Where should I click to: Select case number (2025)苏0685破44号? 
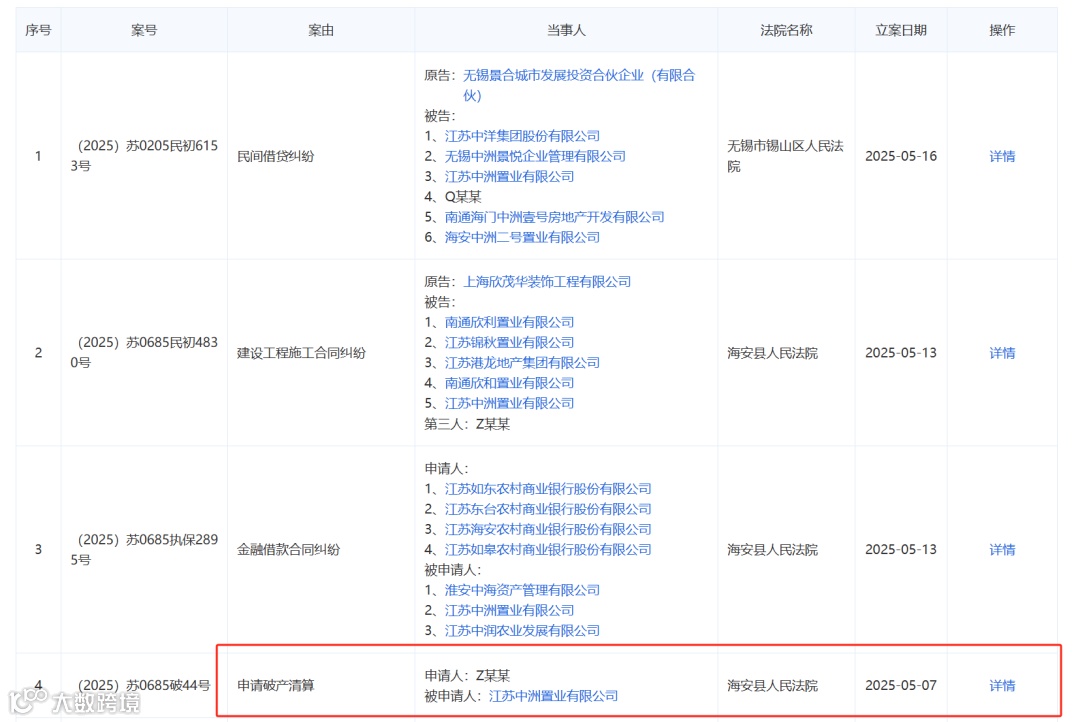[x=144, y=685]
